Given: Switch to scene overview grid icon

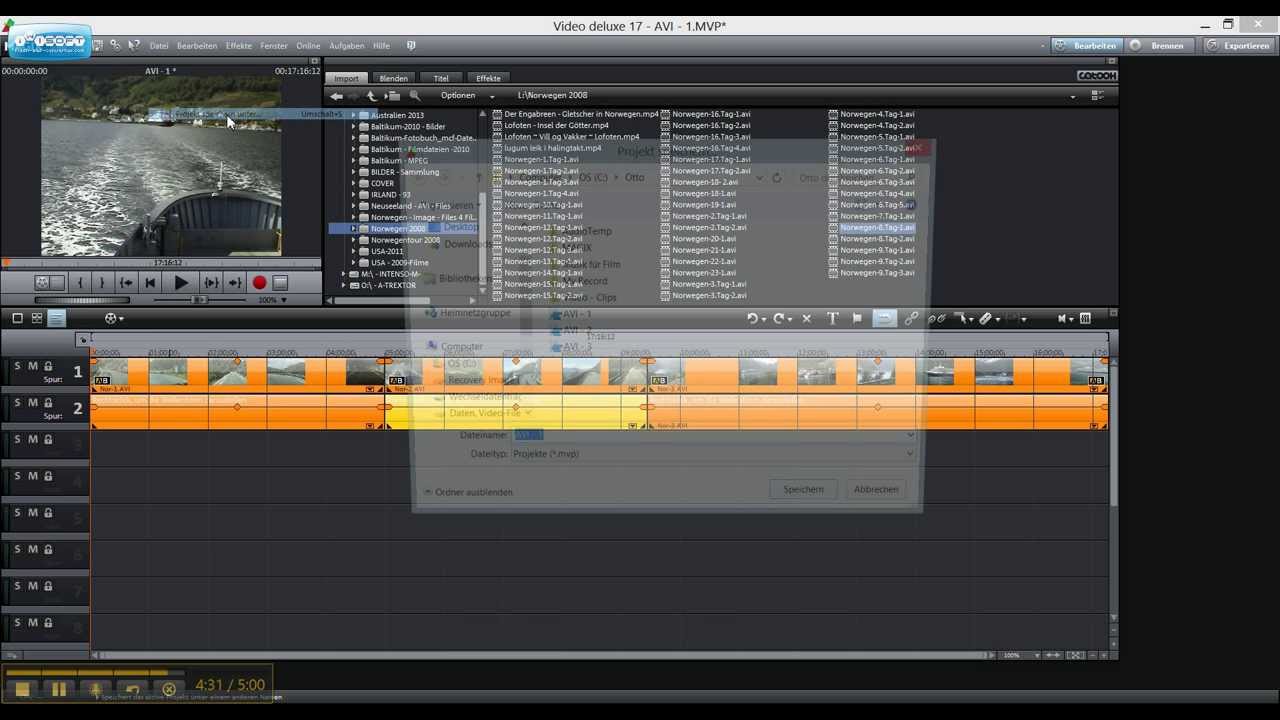Looking at the screenshot, I should (x=37, y=318).
